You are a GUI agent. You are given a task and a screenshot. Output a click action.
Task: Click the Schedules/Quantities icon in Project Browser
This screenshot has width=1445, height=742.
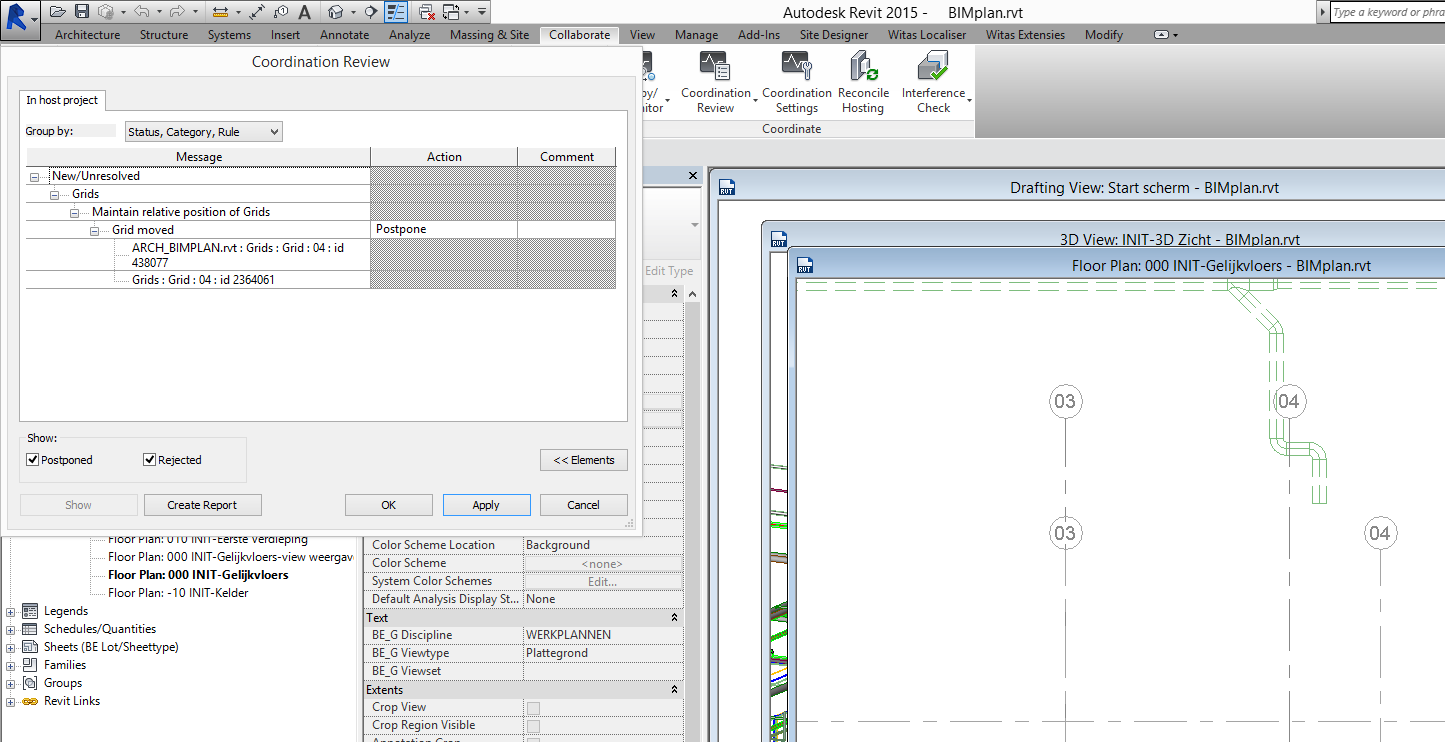tap(29, 629)
